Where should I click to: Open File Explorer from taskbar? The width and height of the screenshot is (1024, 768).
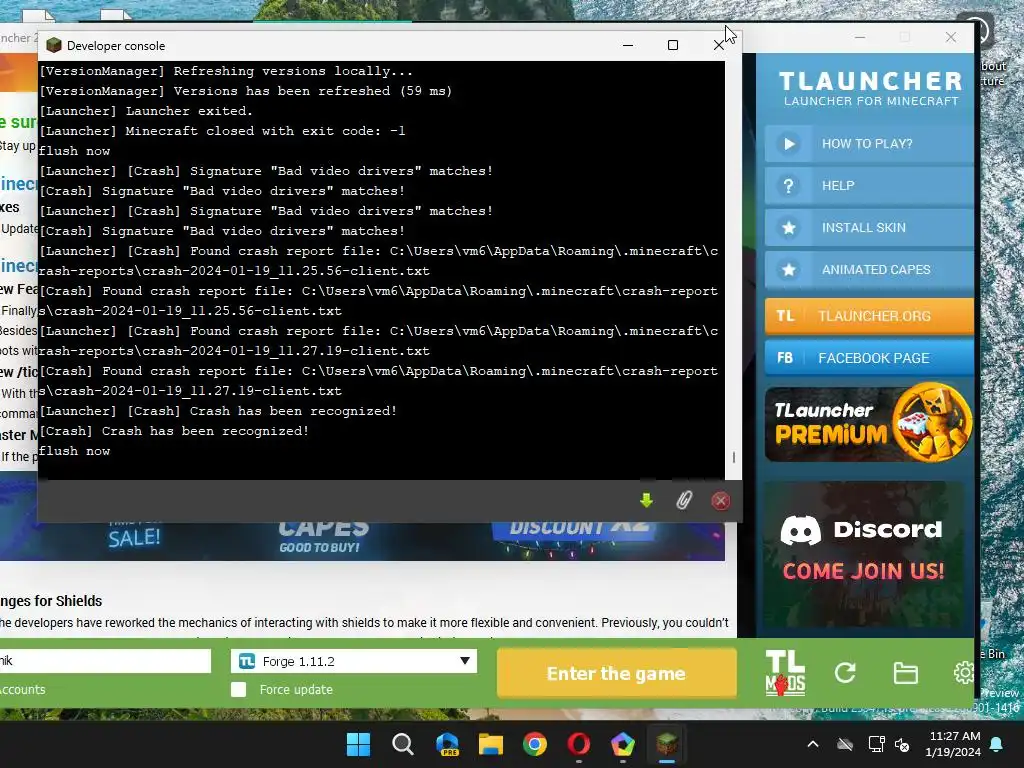[x=490, y=744]
